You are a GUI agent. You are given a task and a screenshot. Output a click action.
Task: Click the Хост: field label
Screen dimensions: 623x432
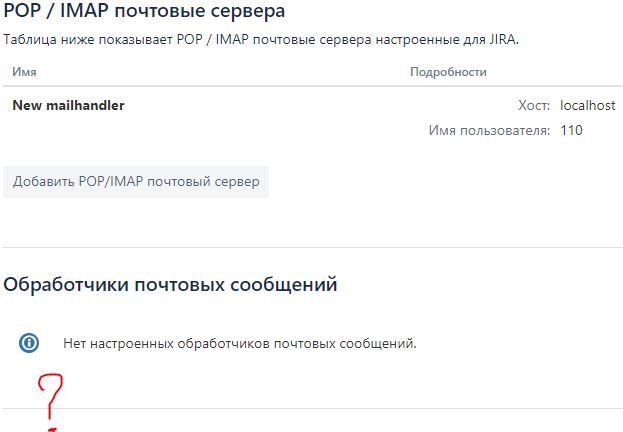click(534, 105)
